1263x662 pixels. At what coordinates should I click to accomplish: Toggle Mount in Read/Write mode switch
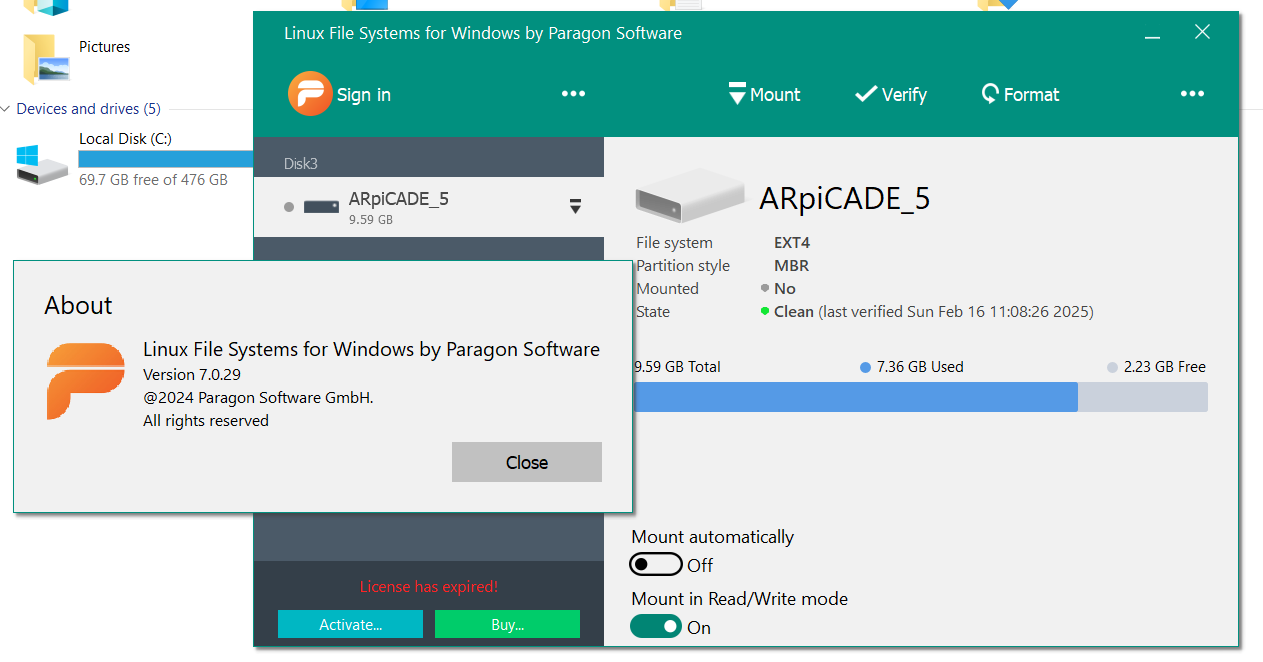pyautogui.click(x=656, y=627)
